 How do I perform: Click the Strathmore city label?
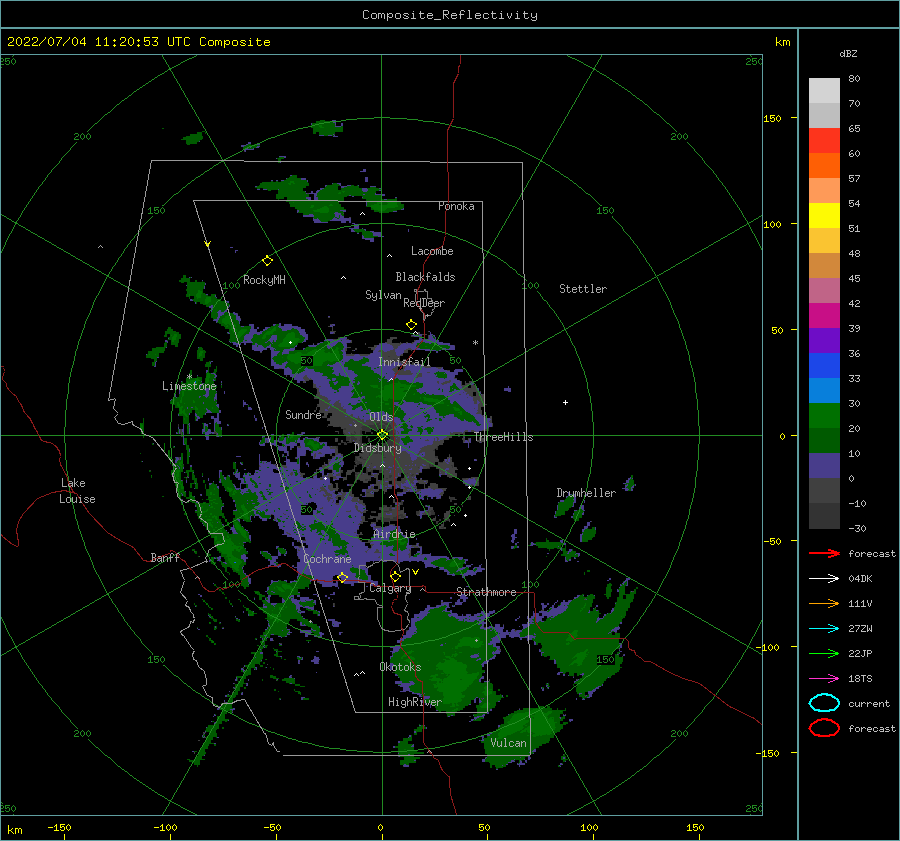click(486, 592)
